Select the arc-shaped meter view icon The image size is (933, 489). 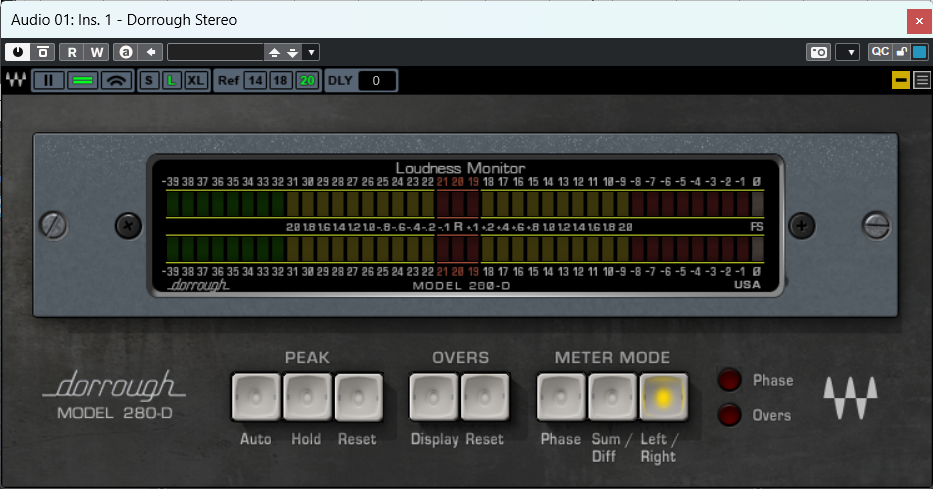(117, 81)
